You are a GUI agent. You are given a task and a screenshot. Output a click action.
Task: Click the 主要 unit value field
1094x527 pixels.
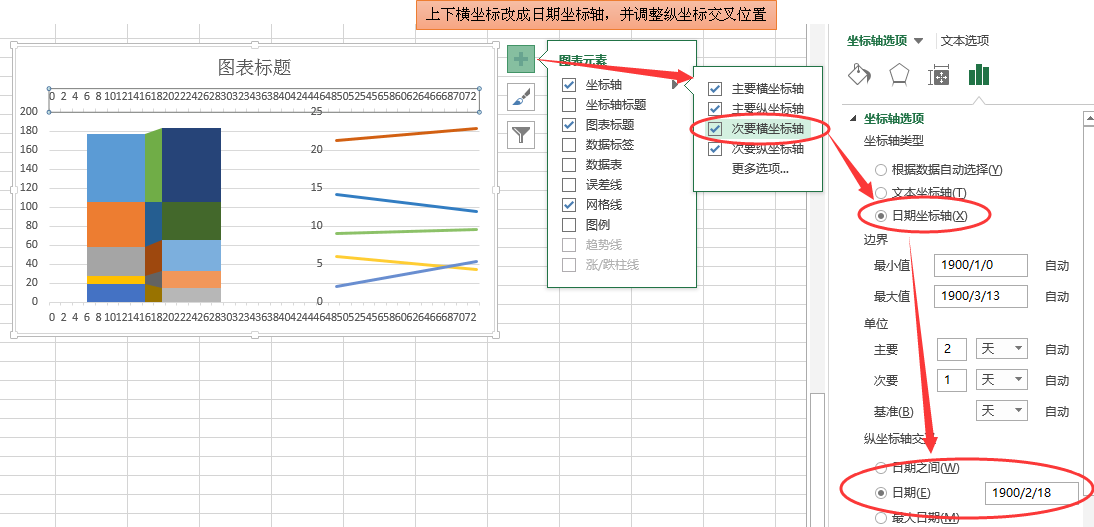[952, 350]
